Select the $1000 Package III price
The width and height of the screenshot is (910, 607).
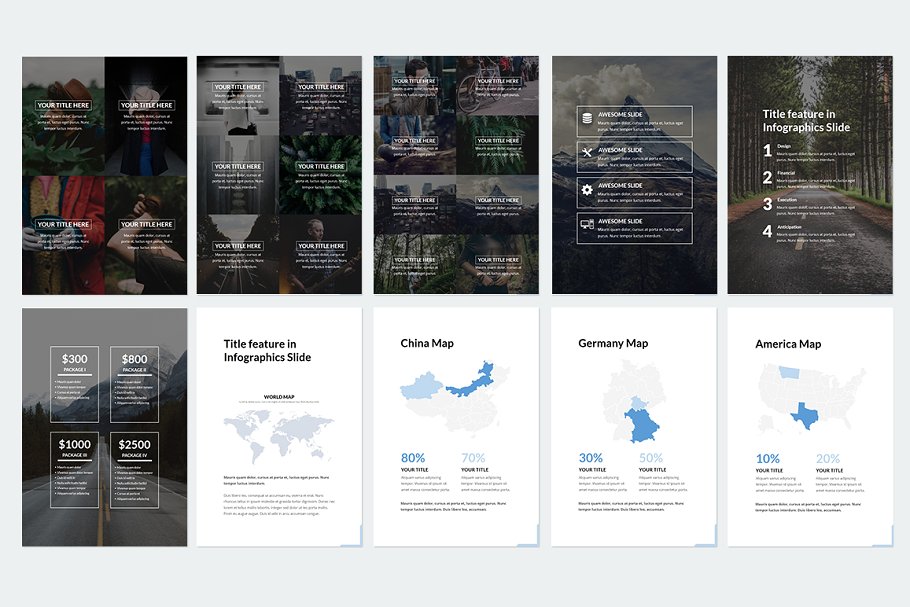[75, 445]
